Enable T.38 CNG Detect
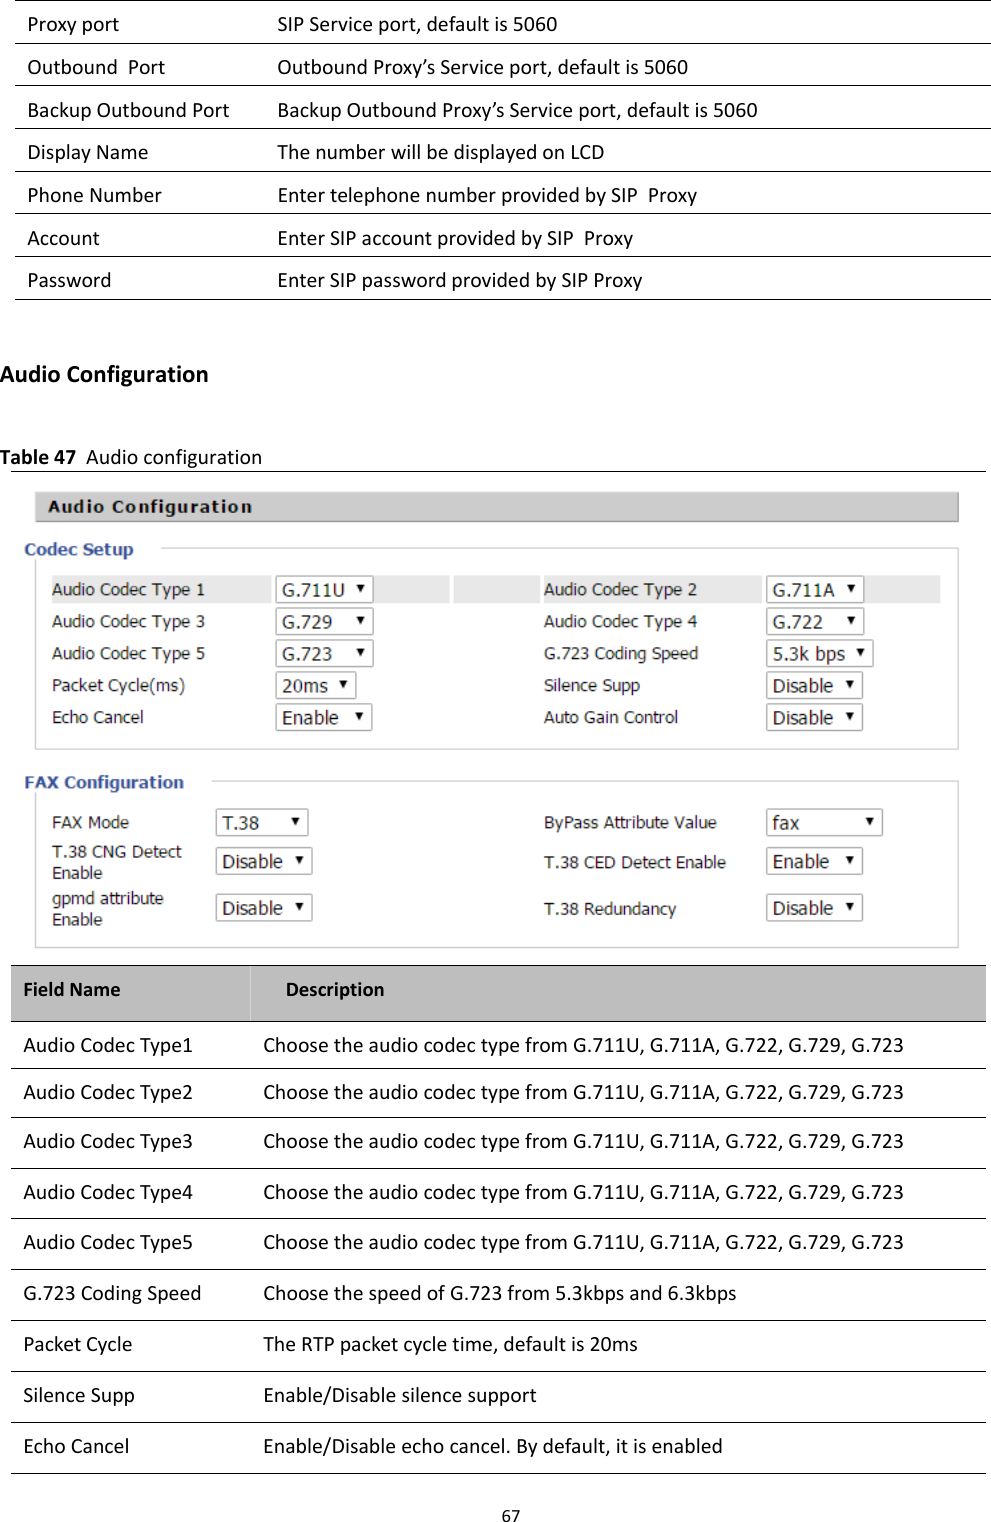 (263, 860)
